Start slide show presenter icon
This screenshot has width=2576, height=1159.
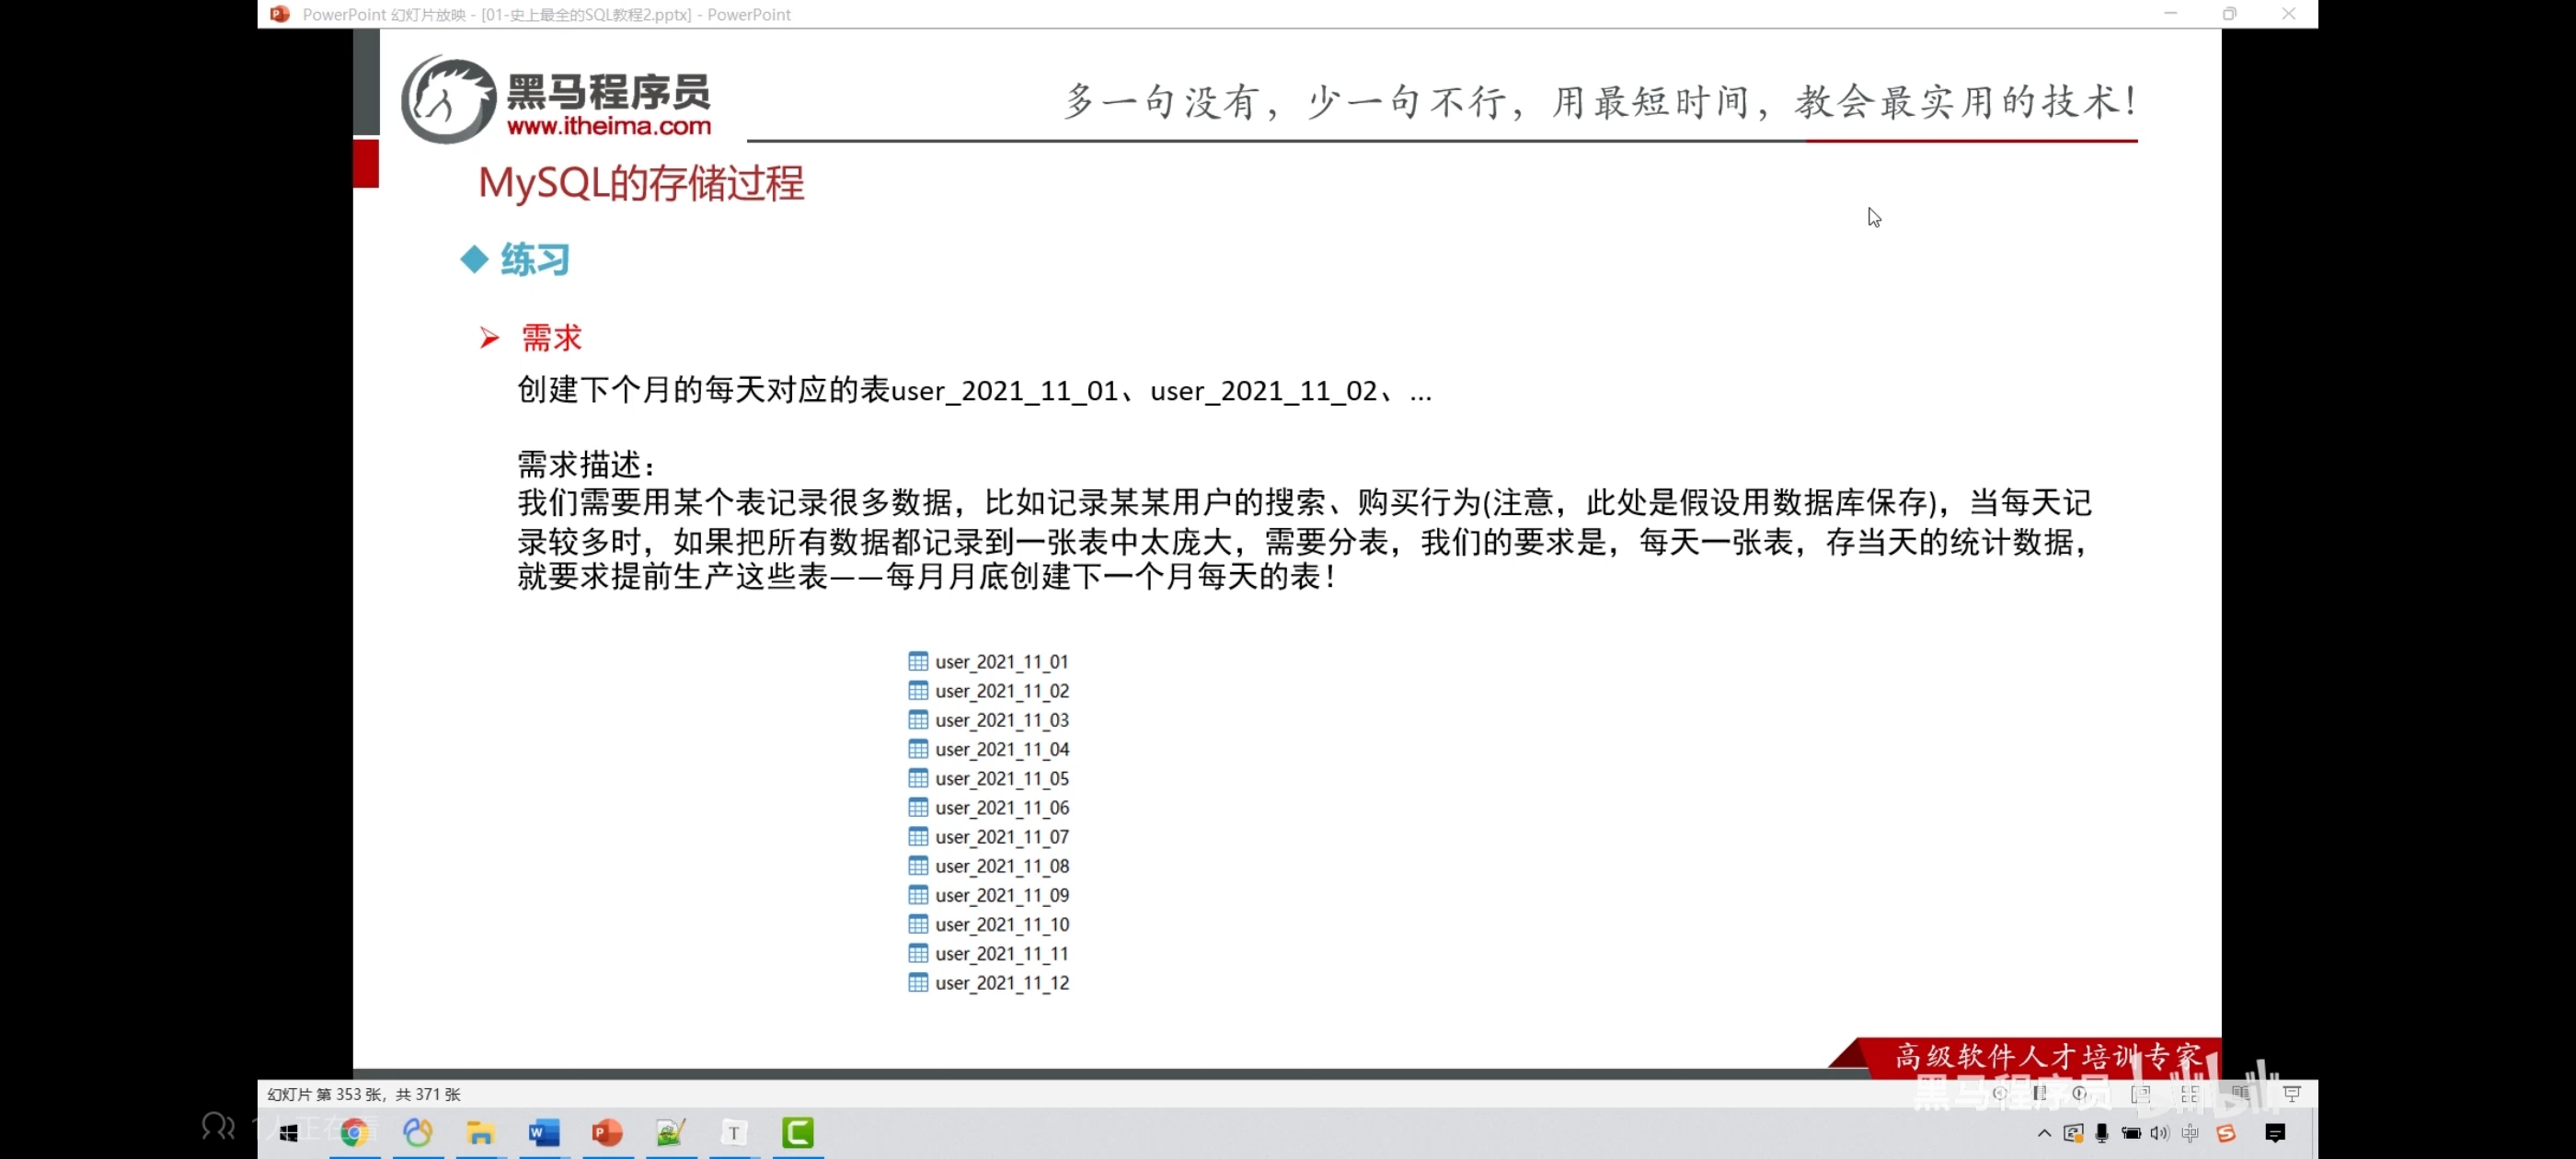click(x=2292, y=1093)
